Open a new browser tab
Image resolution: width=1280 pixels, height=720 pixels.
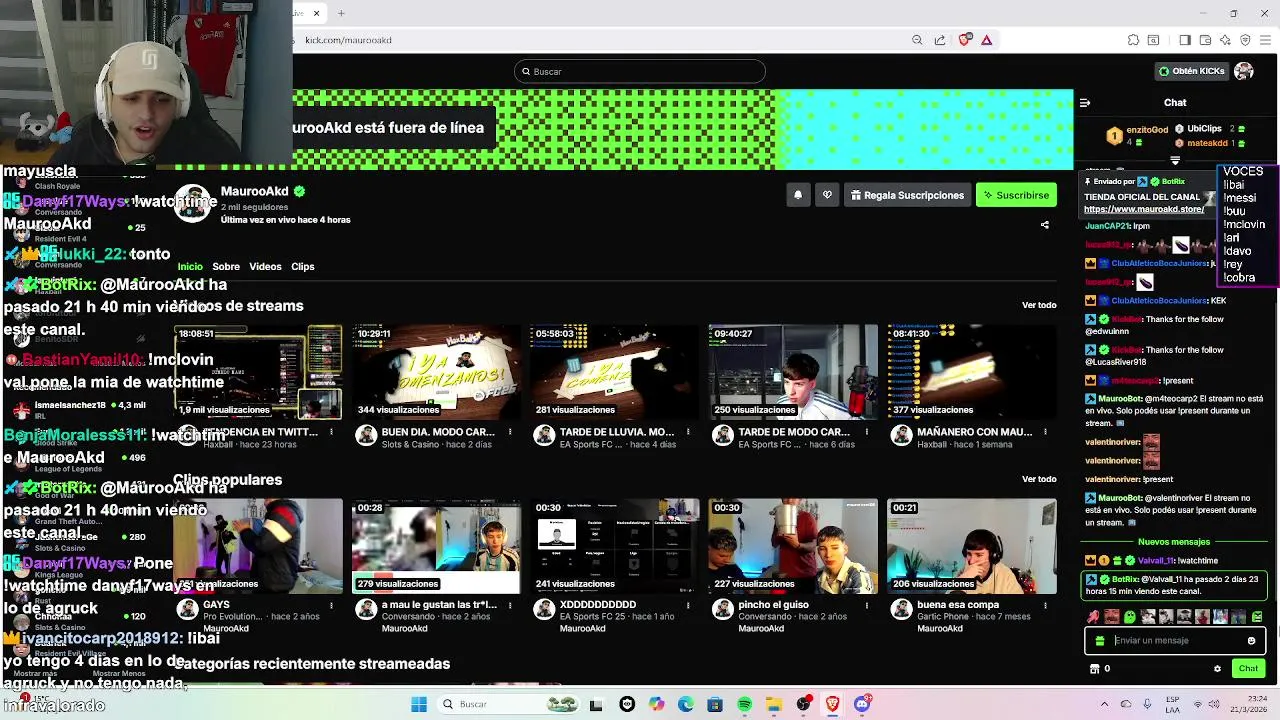(341, 13)
